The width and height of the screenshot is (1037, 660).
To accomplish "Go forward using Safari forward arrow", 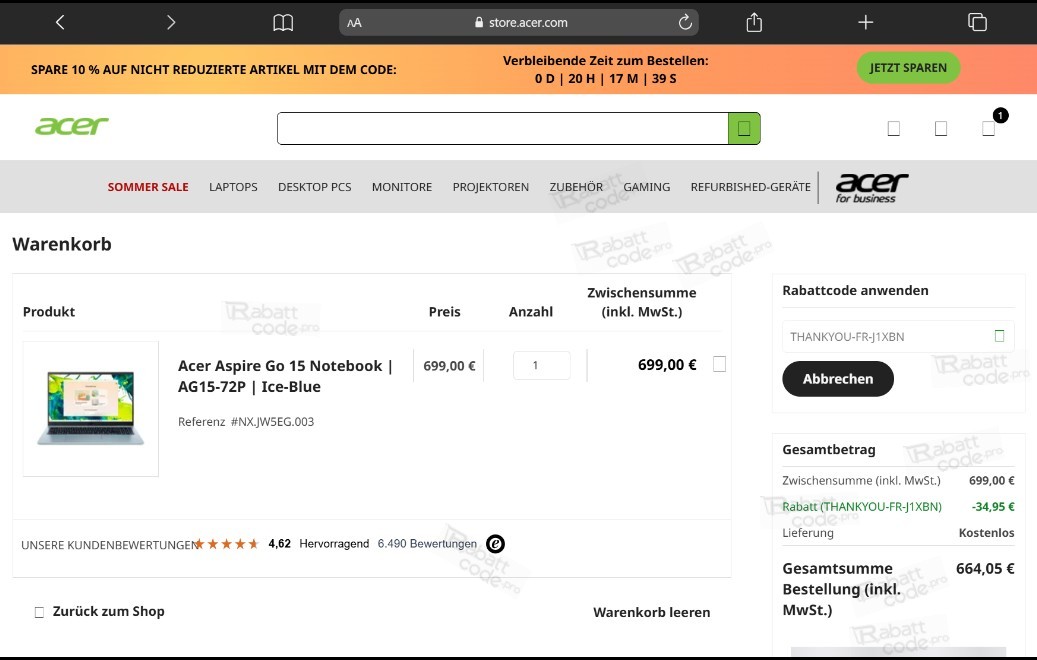I will click(171, 22).
